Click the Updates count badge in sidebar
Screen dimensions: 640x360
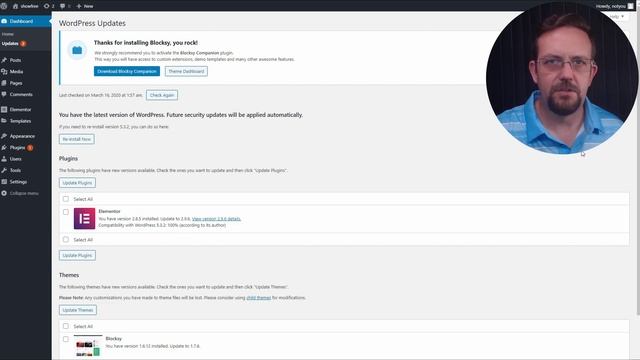23,43
